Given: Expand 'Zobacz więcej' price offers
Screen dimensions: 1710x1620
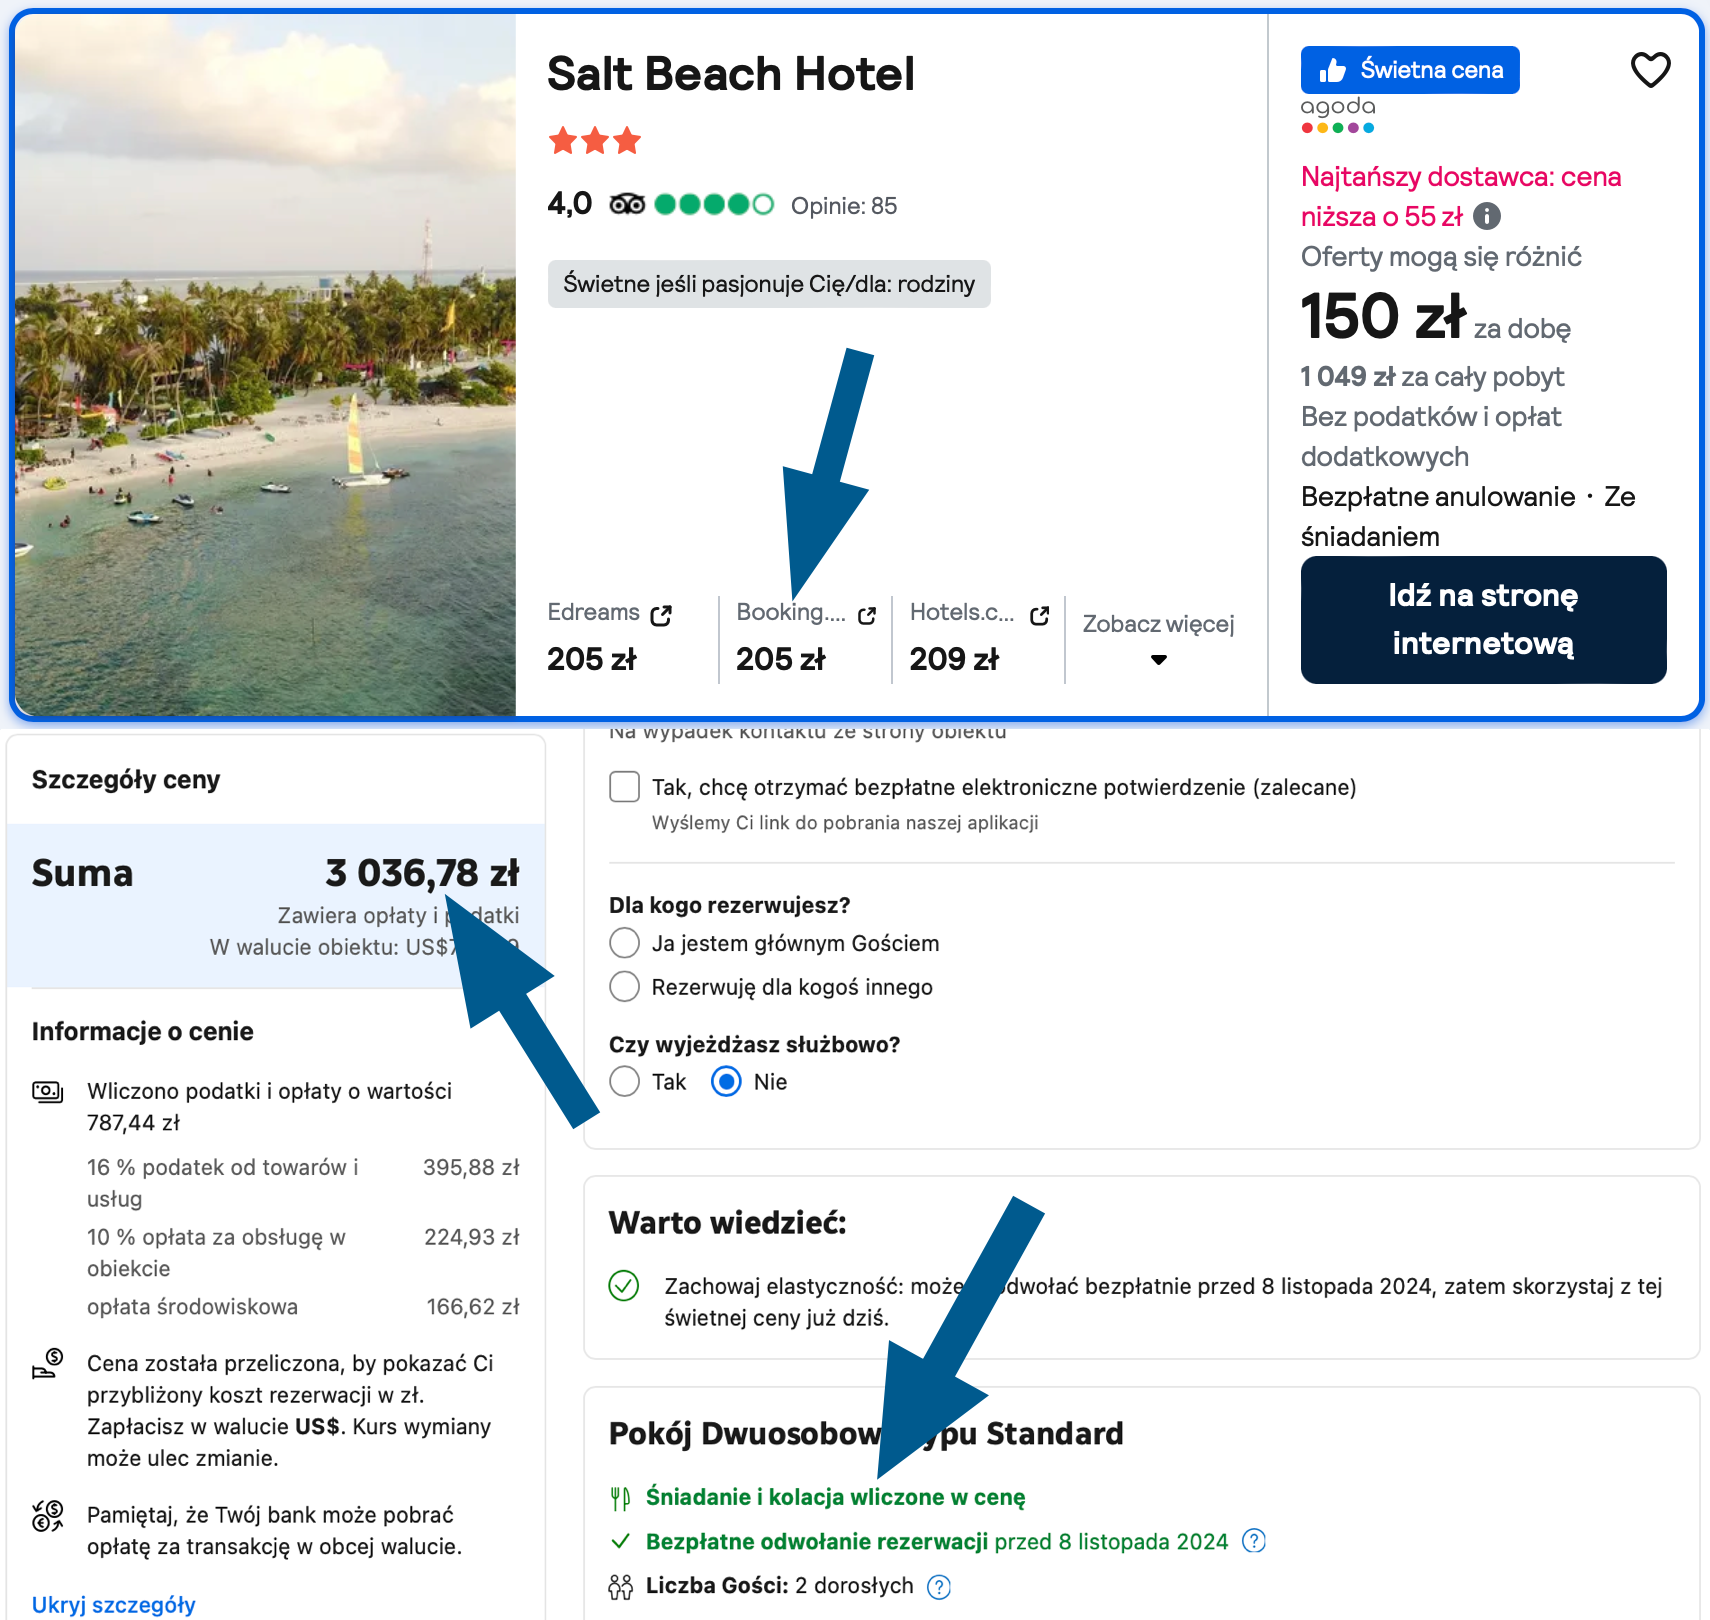Looking at the screenshot, I should tap(1158, 638).
